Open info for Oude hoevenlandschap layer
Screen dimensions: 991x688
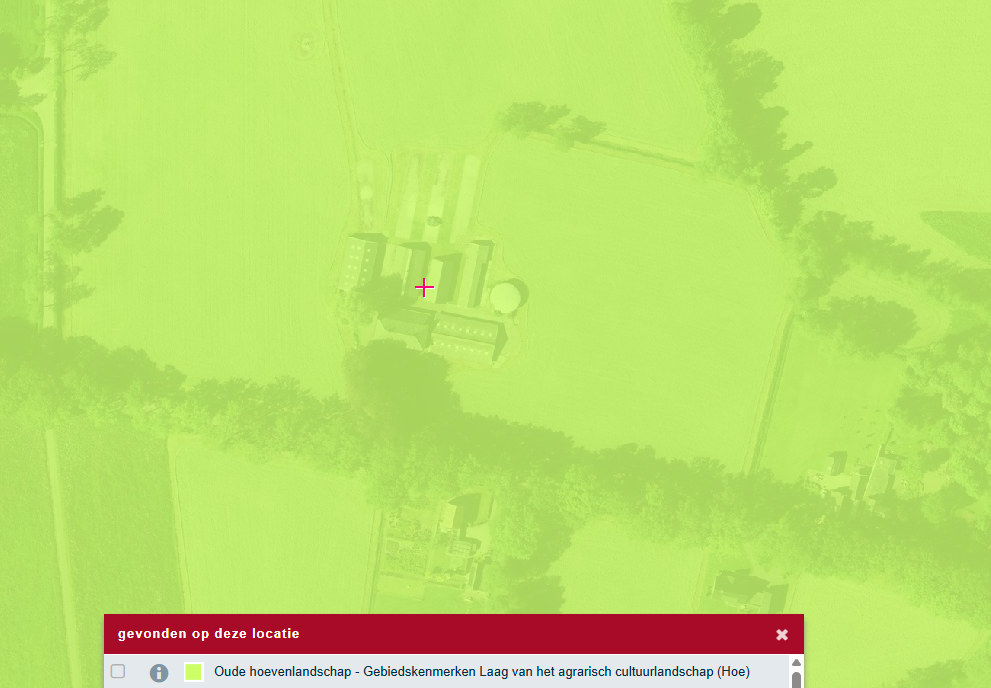click(x=159, y=672)
